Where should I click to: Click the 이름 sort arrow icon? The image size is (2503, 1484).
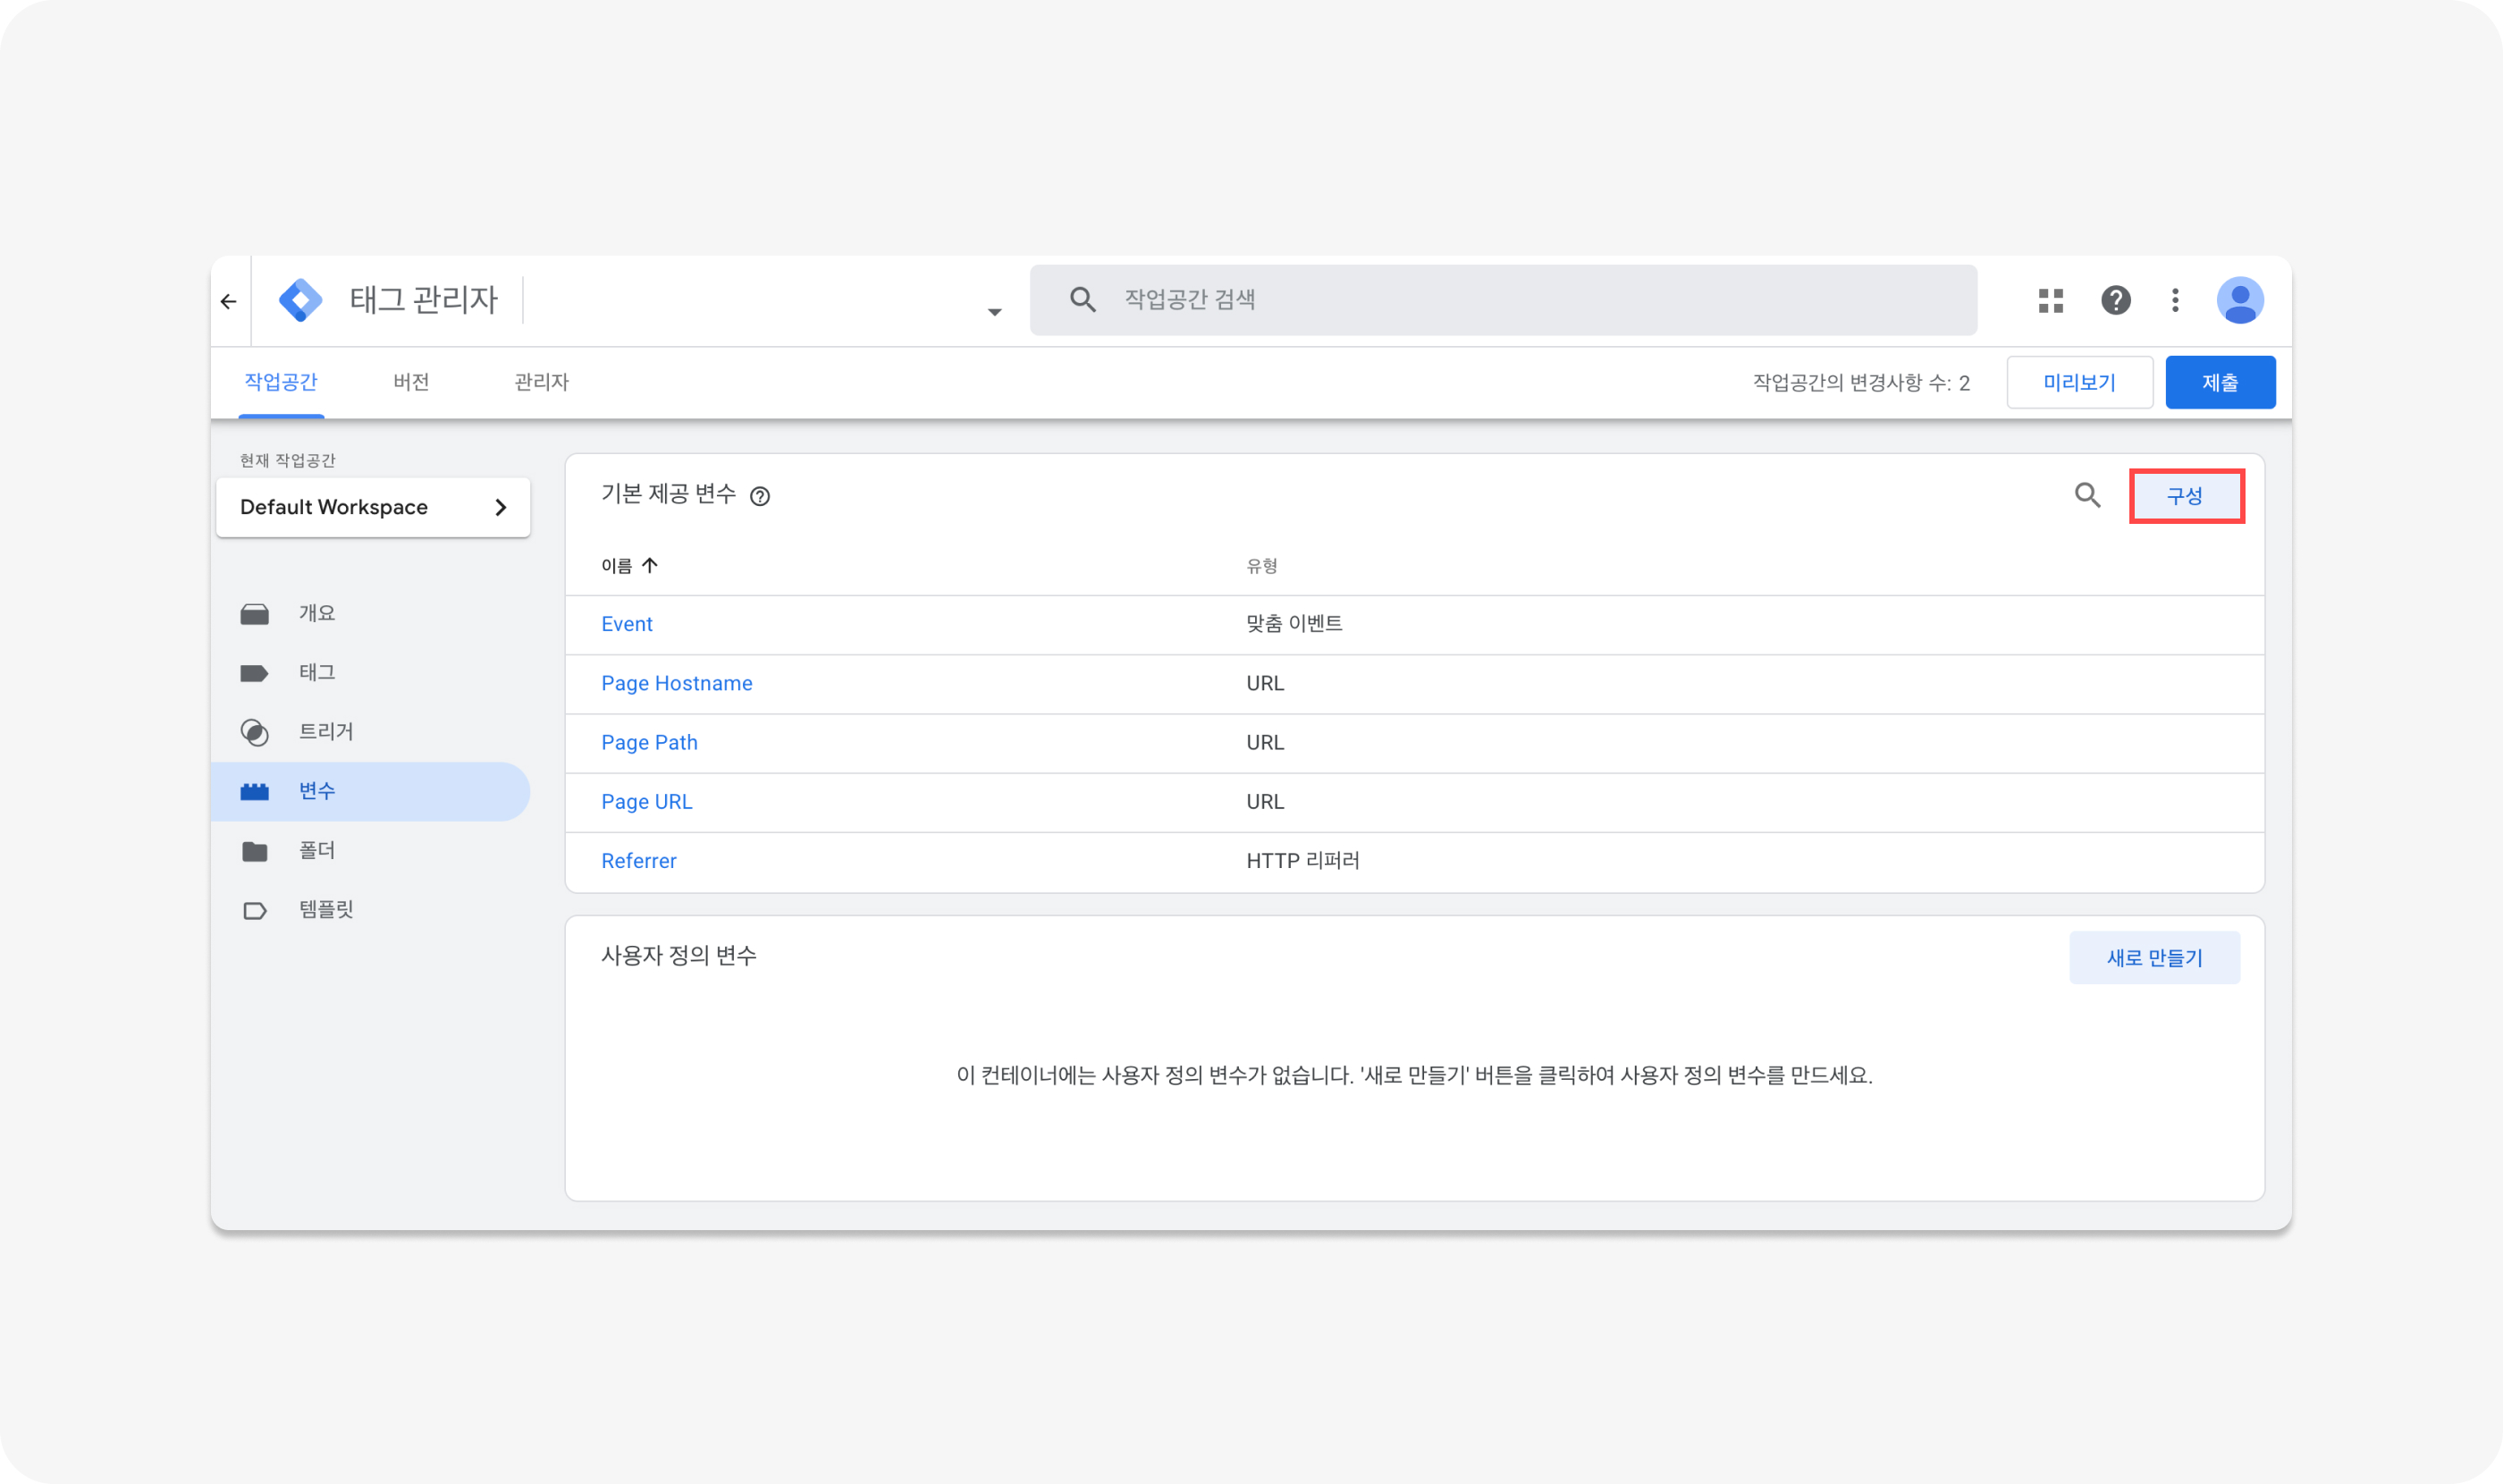click(x=650, y=565)
